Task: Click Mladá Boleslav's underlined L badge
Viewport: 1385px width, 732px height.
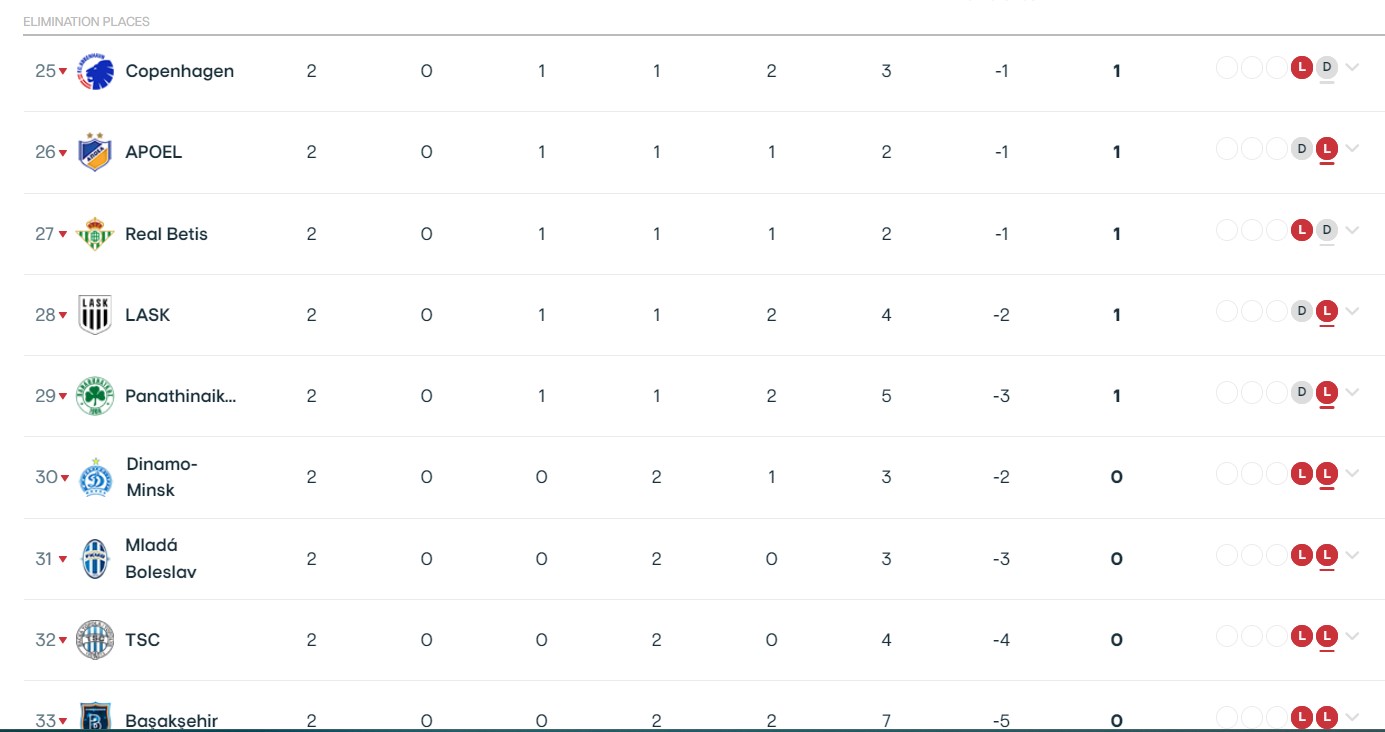Action: pyautogui.click(x=1327, y=555)
